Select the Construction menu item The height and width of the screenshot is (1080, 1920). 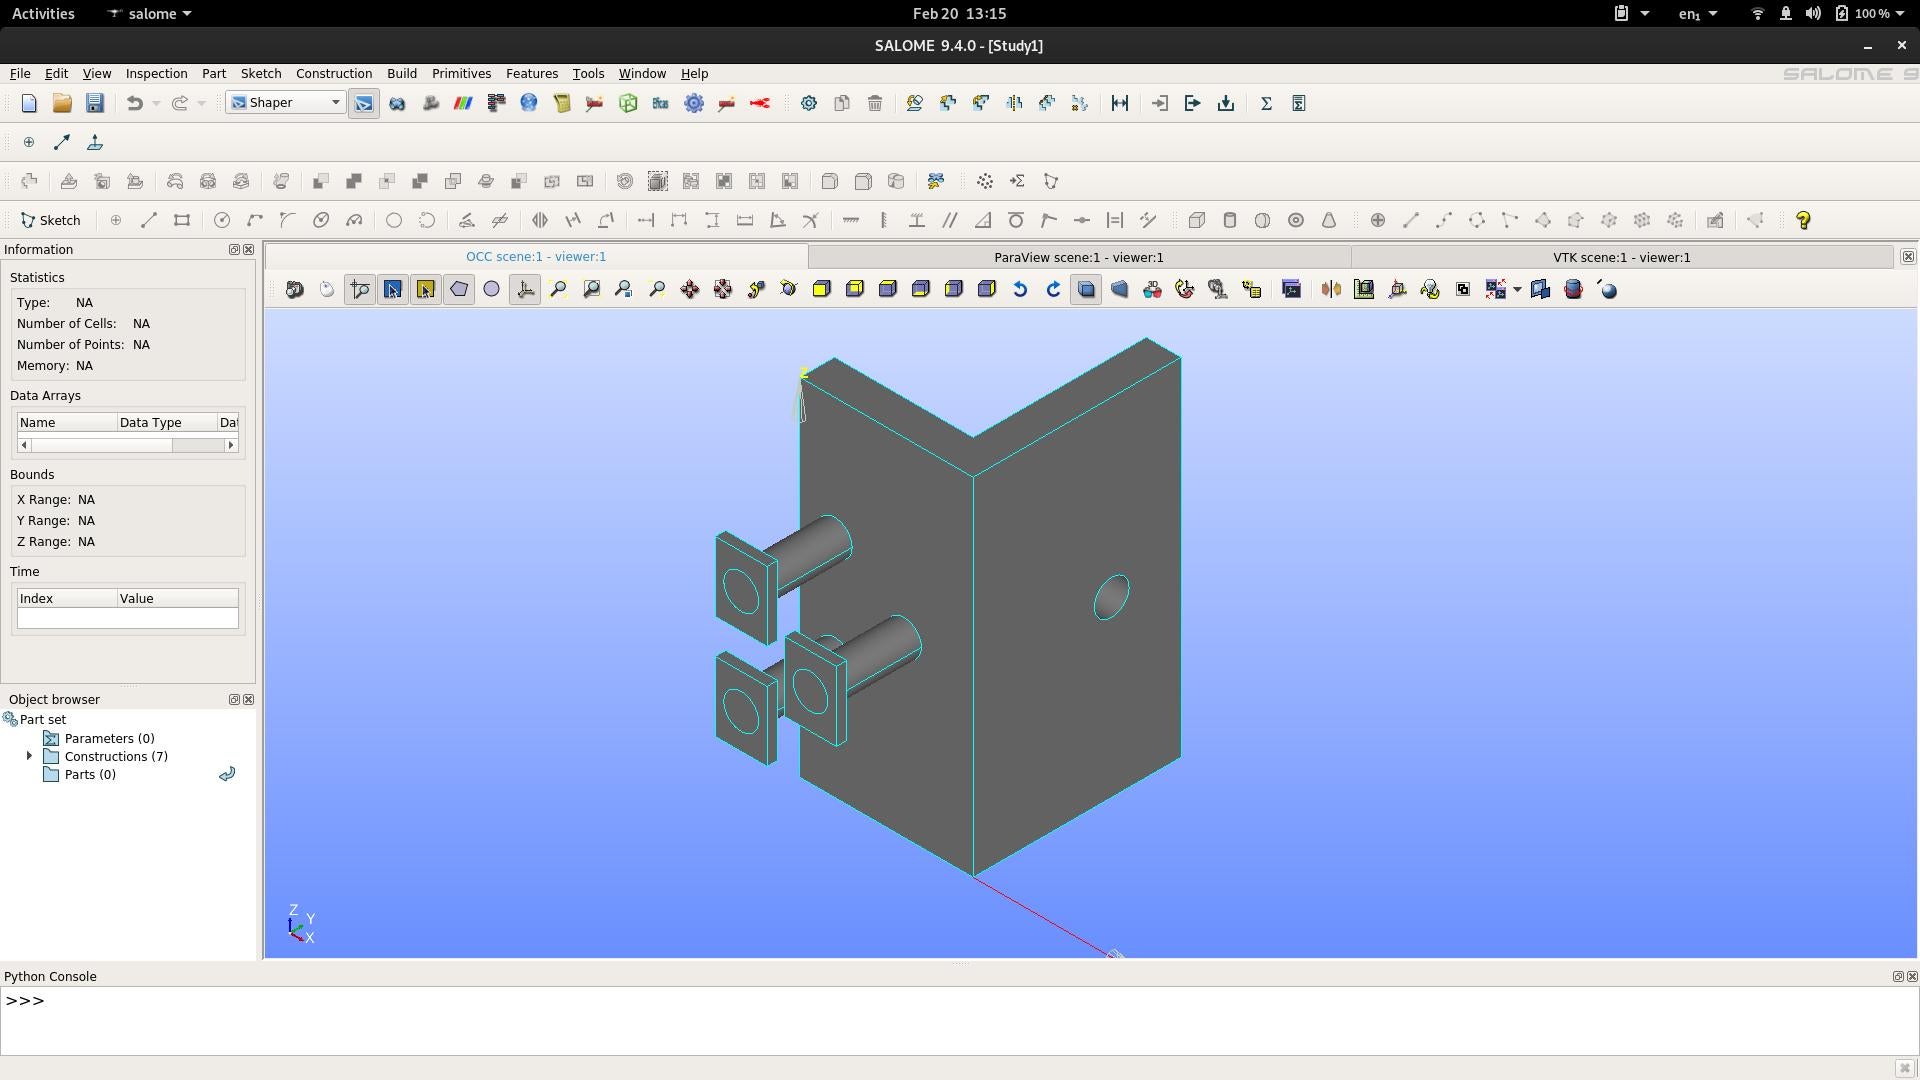[334, 73]
